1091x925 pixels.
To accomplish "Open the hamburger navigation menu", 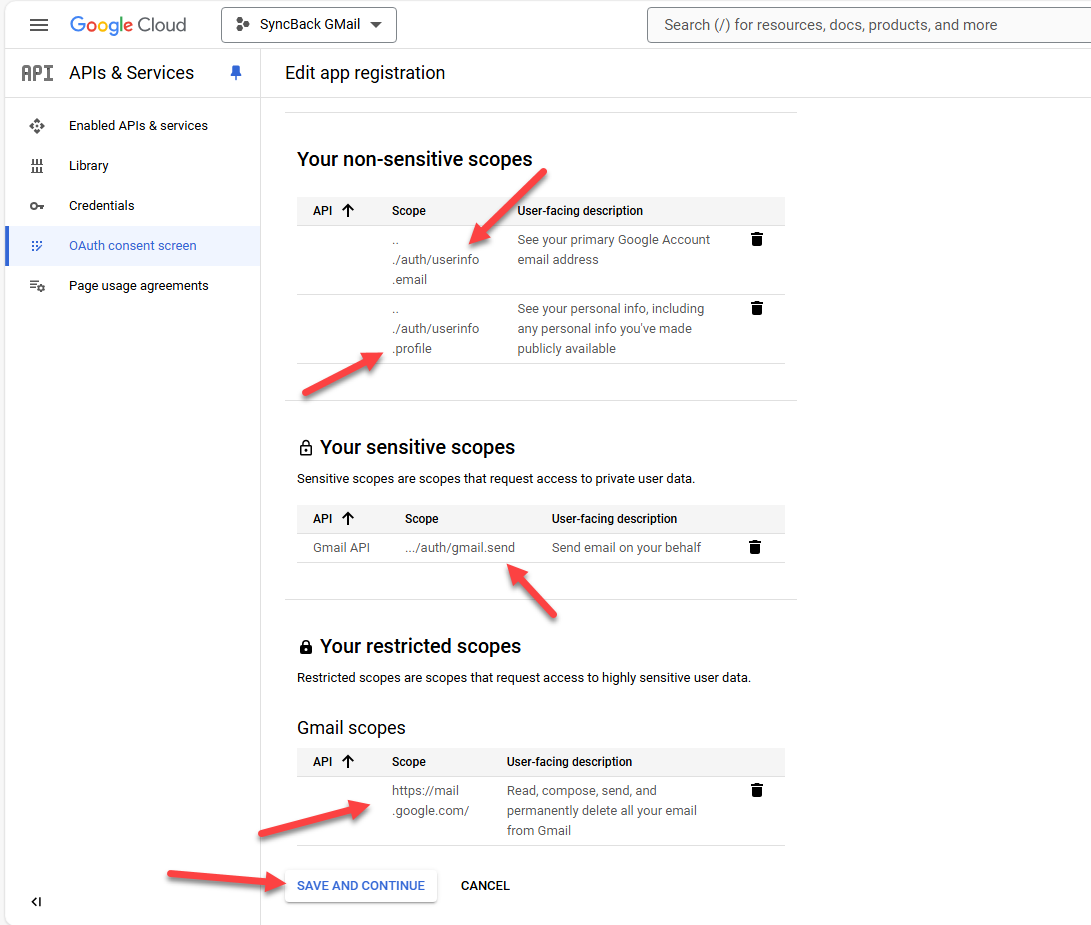I will click(x=39, y=25).
